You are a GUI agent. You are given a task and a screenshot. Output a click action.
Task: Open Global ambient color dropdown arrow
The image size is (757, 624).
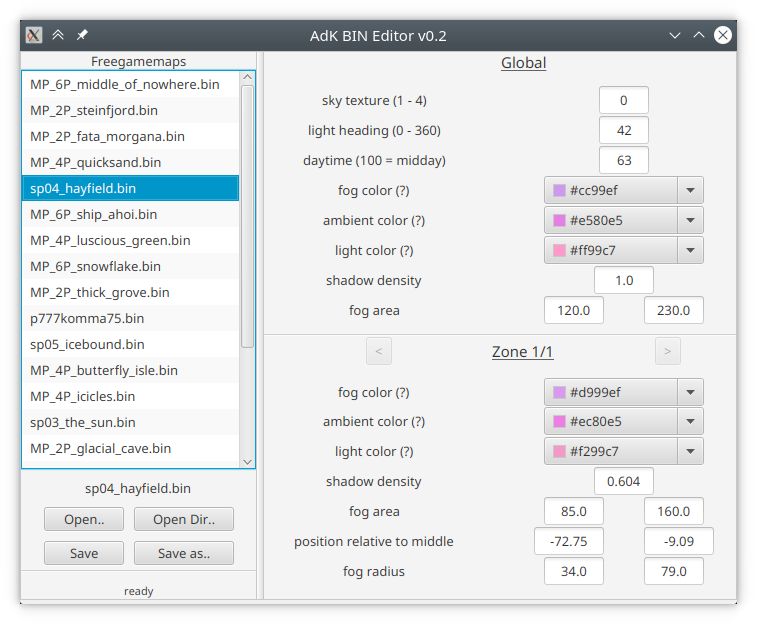(x=690, y=221)
